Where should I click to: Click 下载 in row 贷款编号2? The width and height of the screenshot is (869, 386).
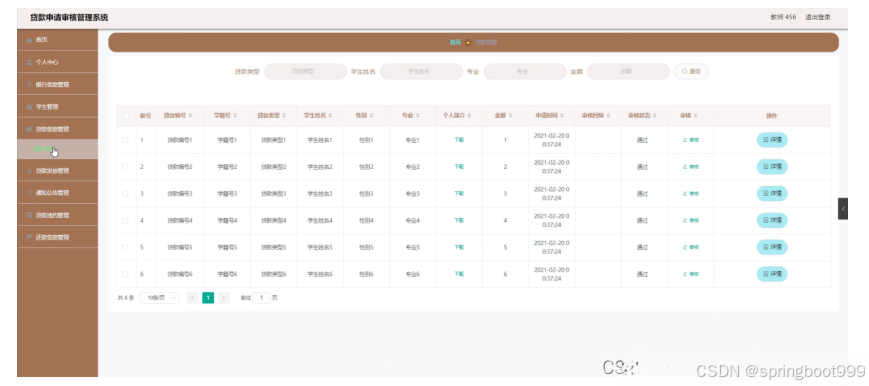459,167
